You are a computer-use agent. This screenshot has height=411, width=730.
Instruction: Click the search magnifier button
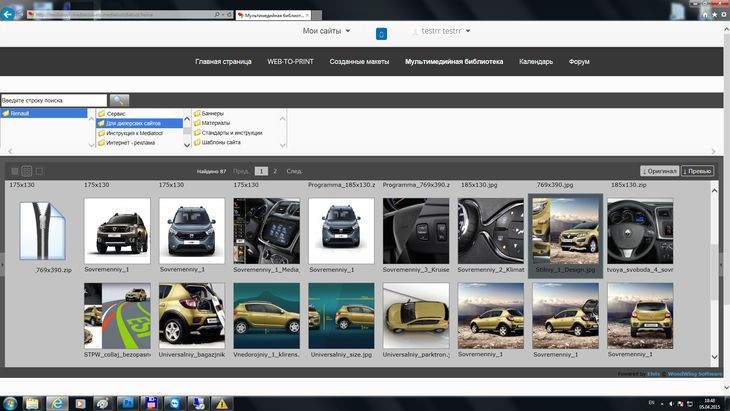119,100
